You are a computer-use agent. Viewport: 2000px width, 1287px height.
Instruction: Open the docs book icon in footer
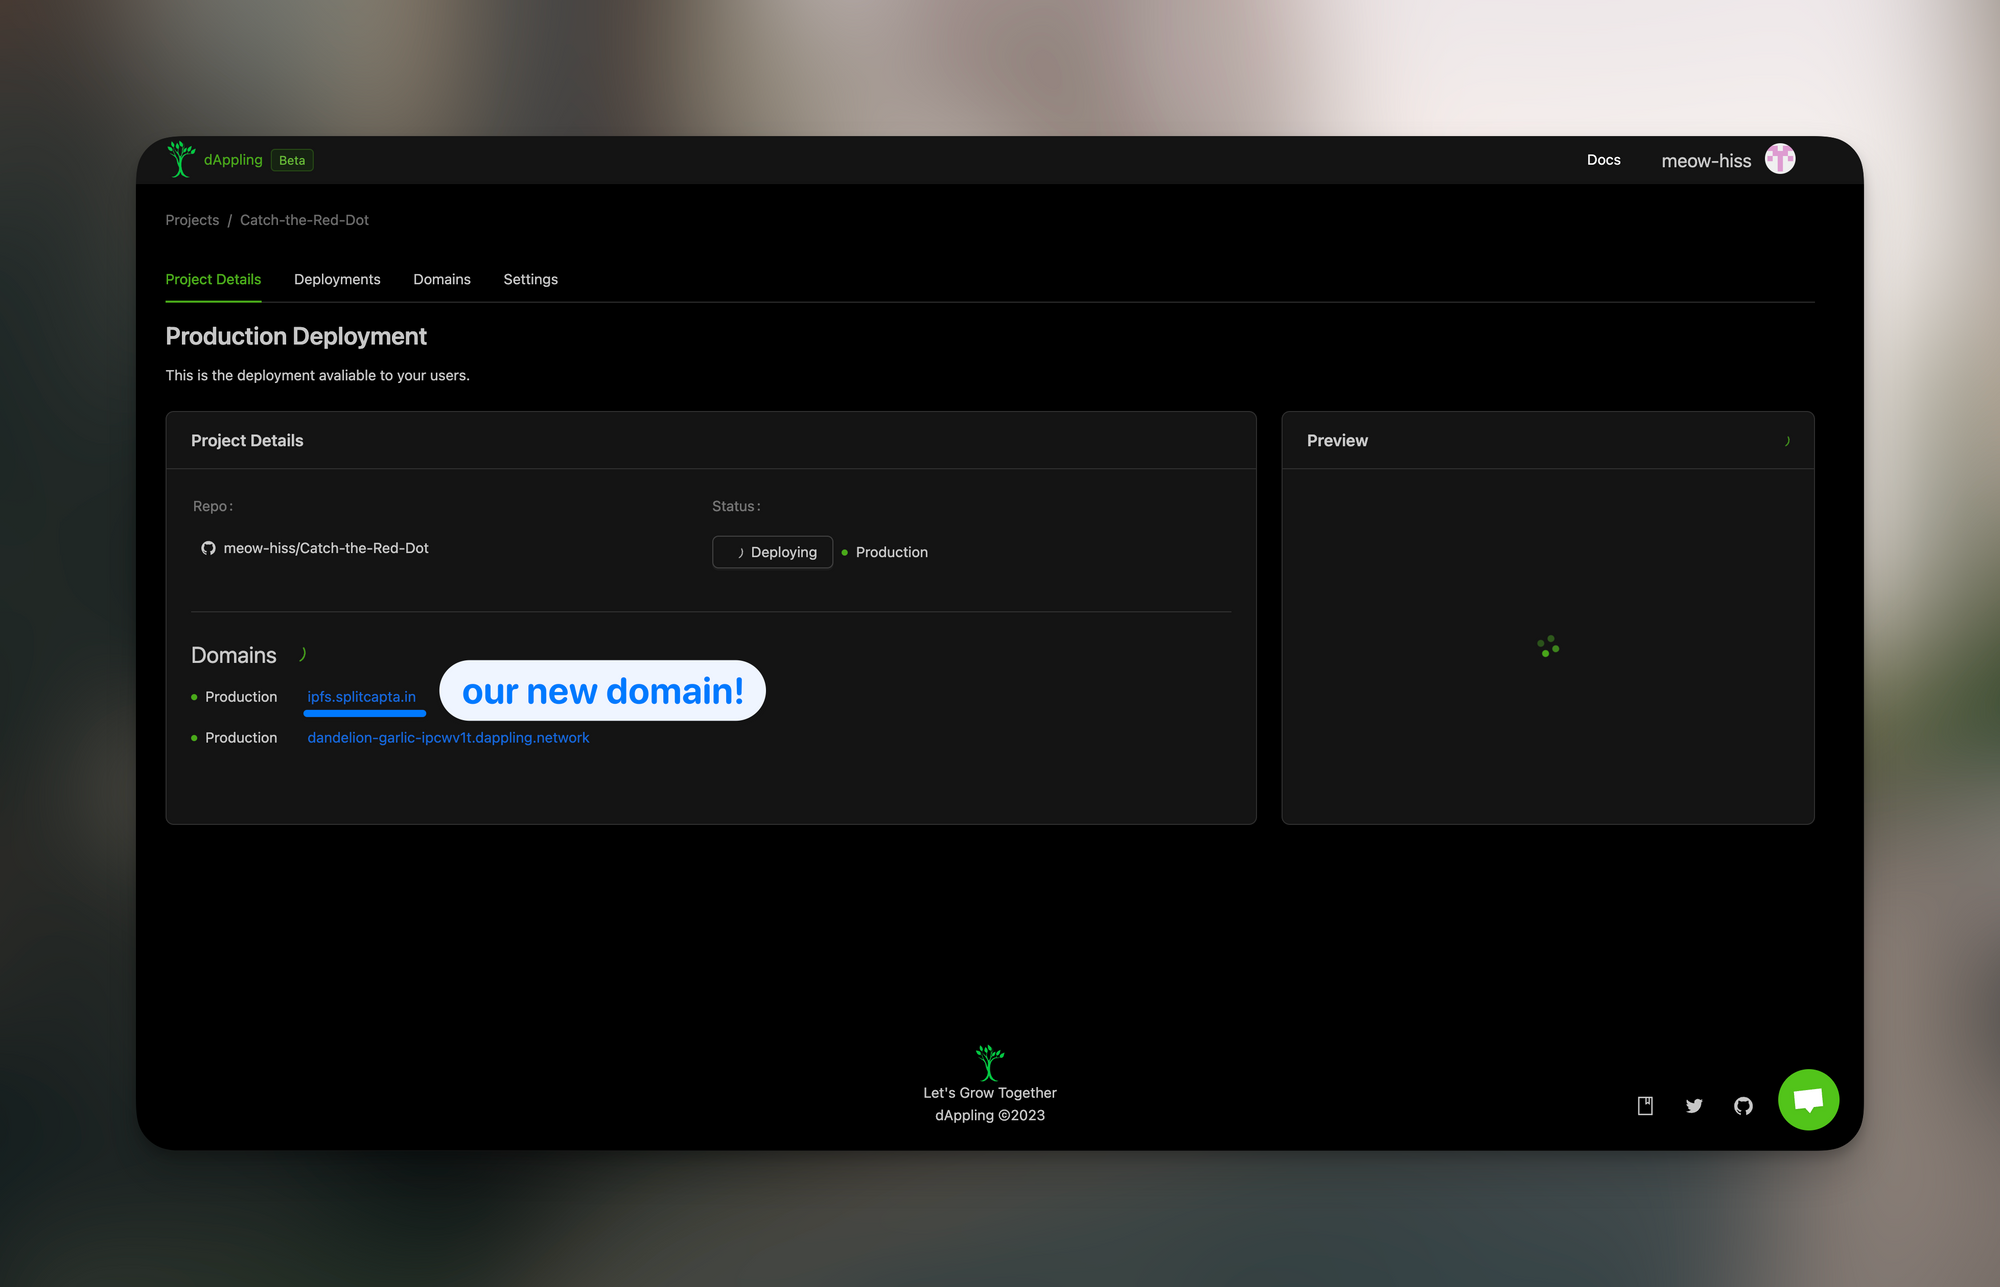[x=1645, y=1106]
